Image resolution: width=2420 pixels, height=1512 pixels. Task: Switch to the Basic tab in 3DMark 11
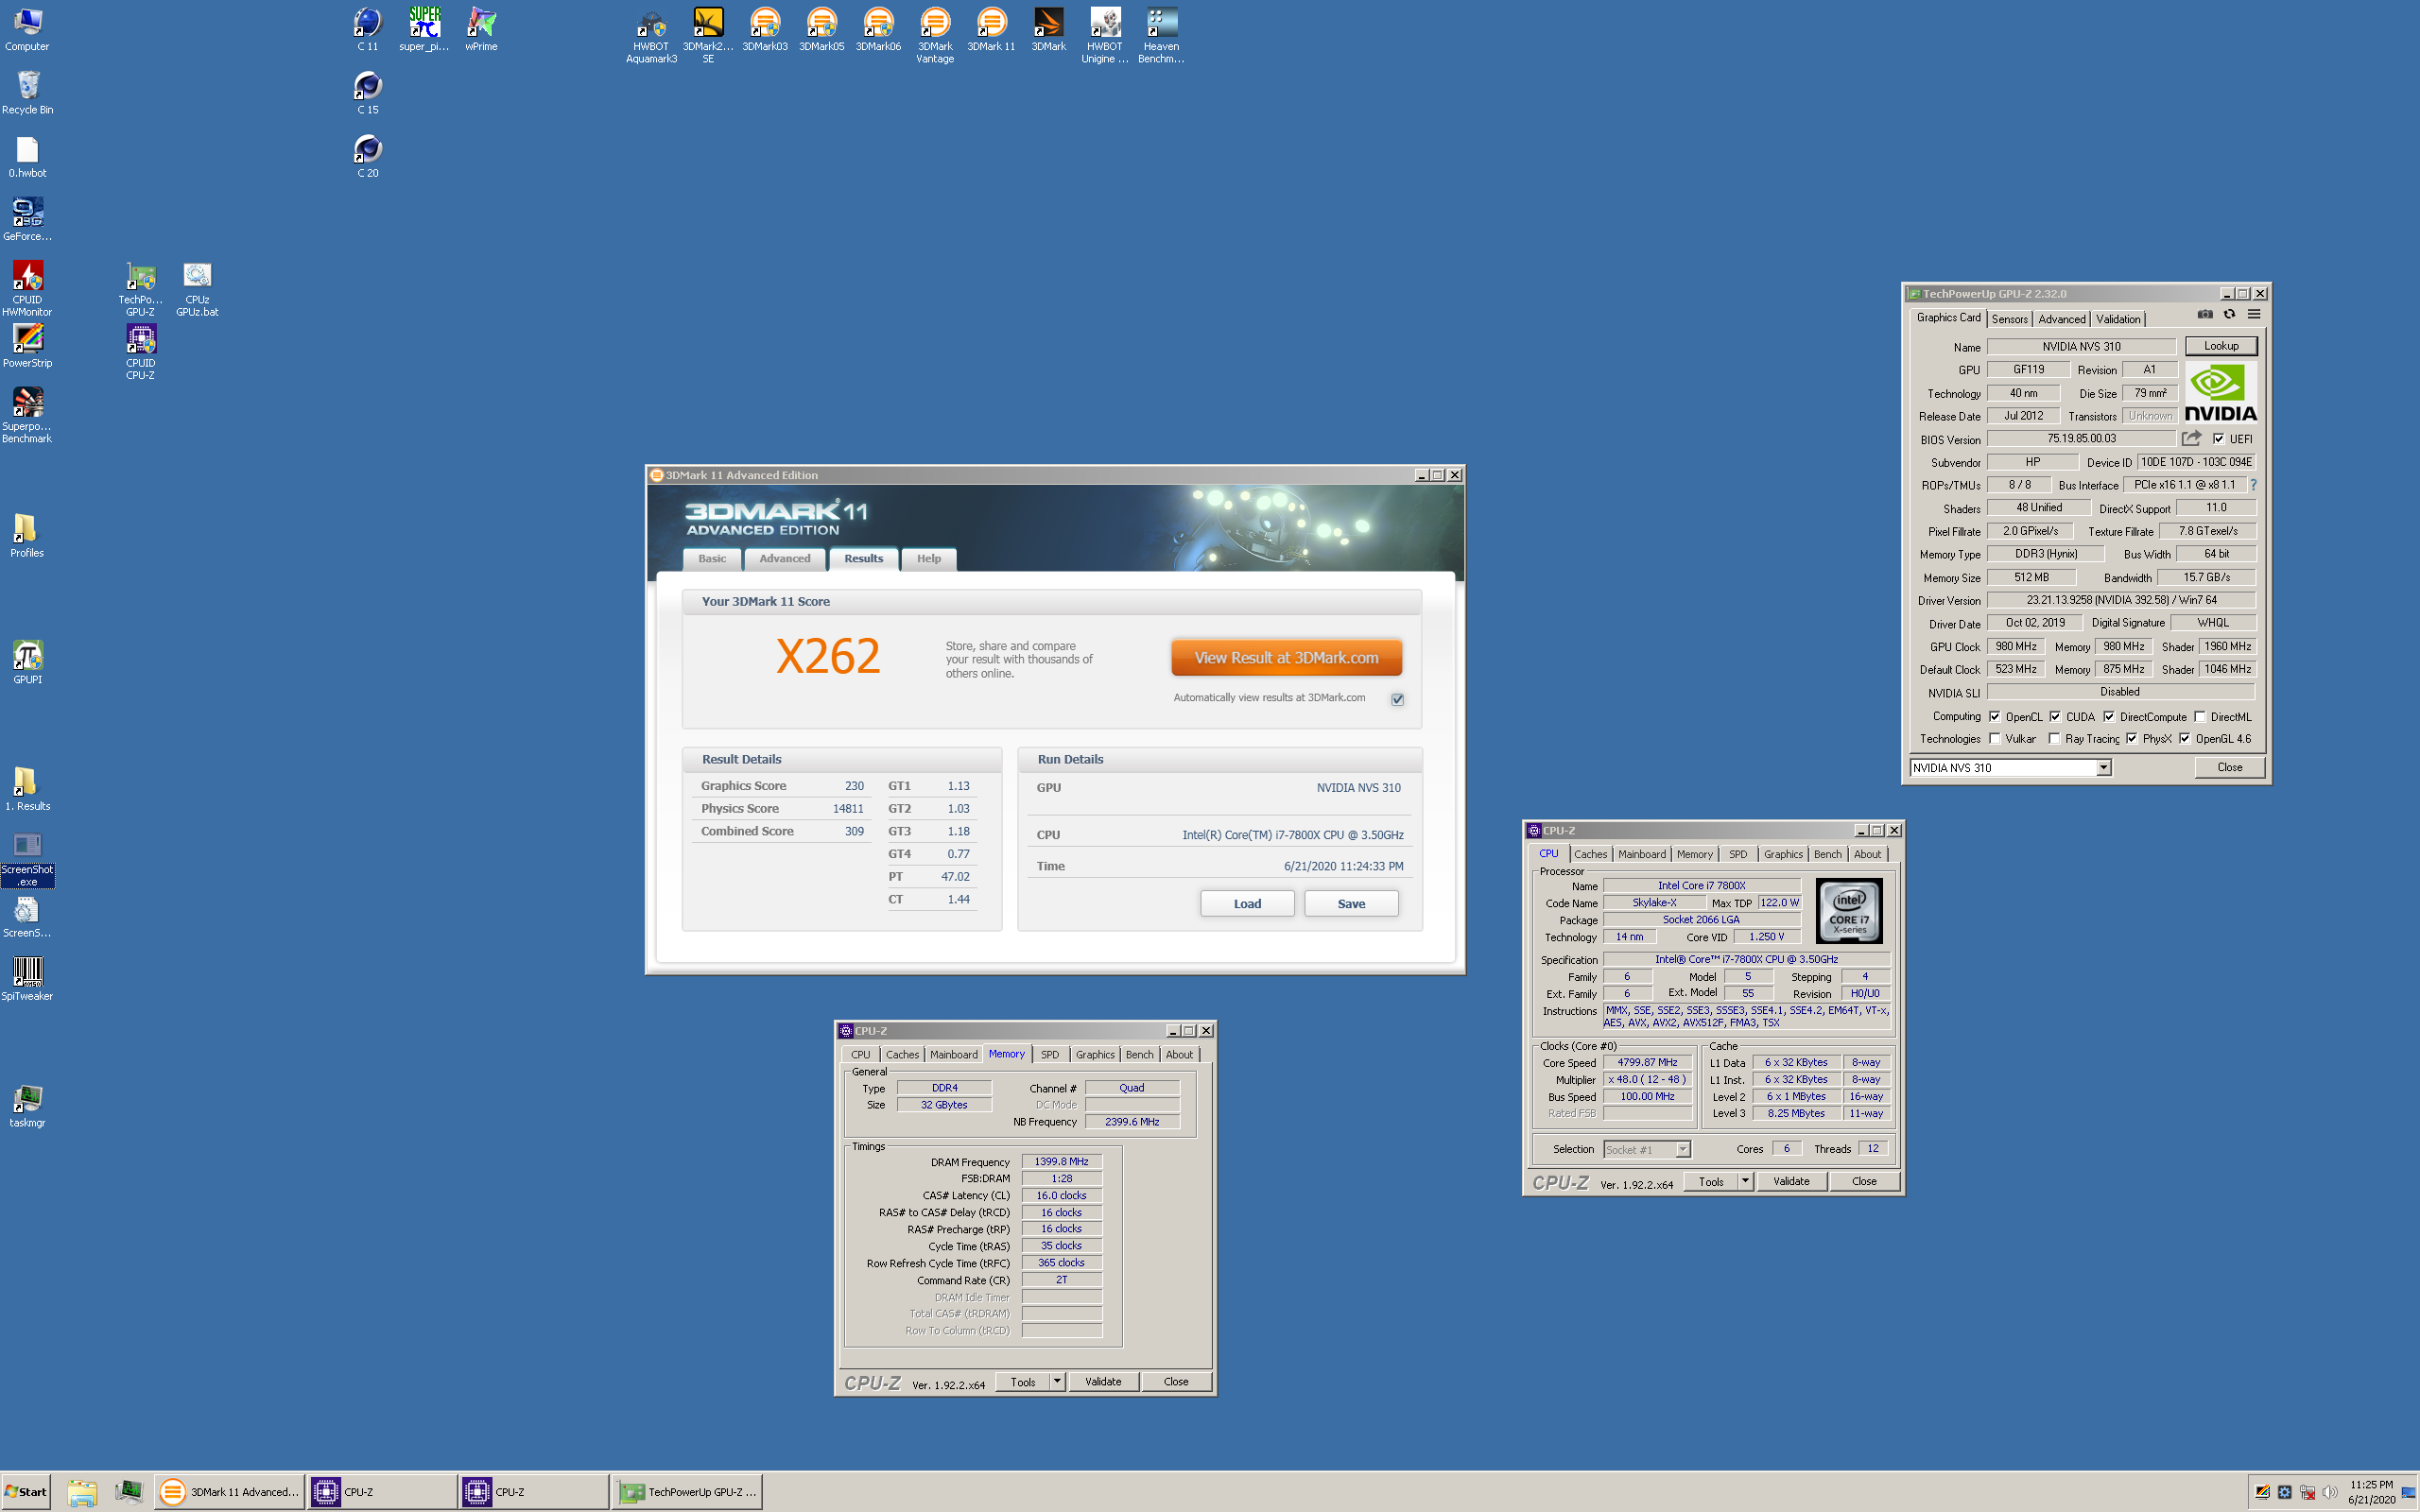click(712, 558)
